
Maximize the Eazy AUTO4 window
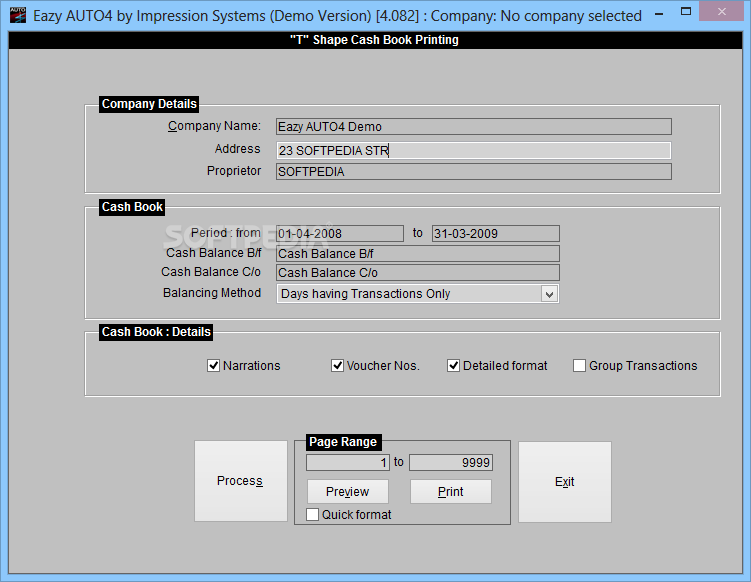686,12
